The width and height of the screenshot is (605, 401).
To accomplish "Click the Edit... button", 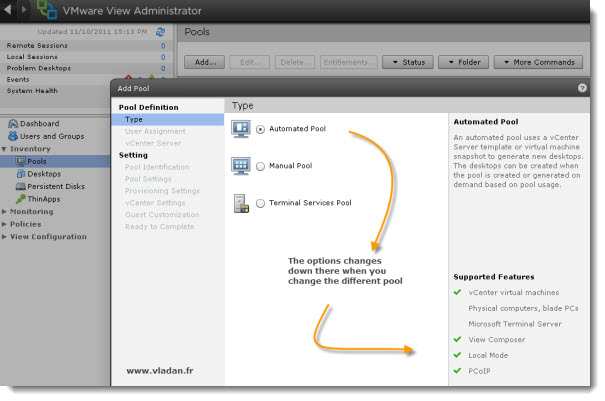I will pos(250,62).
